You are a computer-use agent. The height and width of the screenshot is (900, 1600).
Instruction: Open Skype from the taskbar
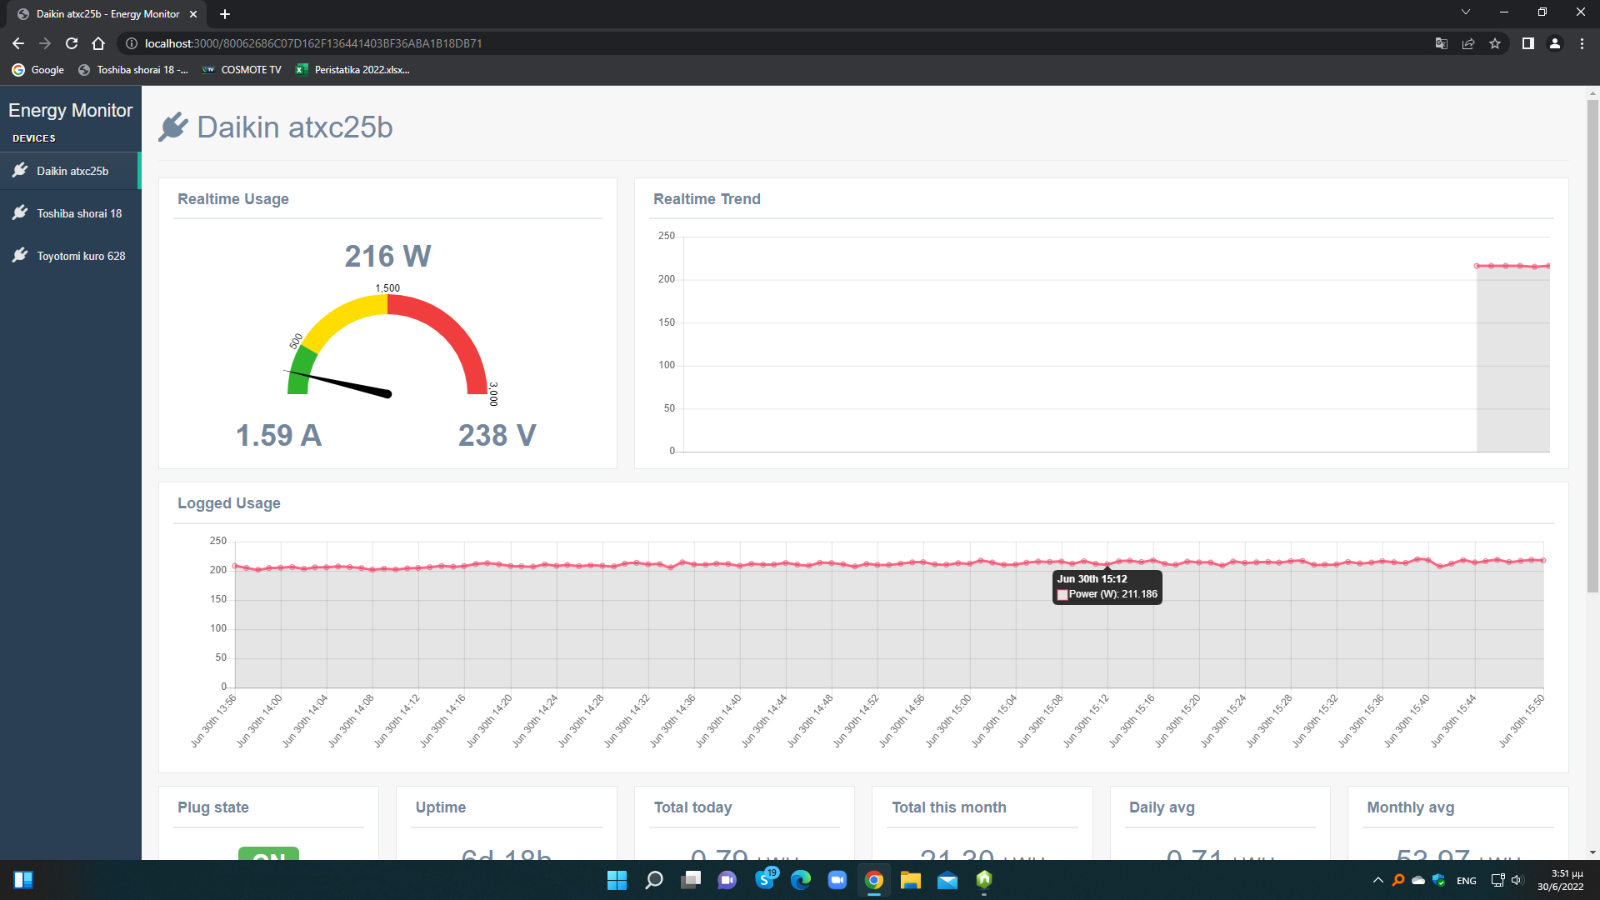pos(766,880)
